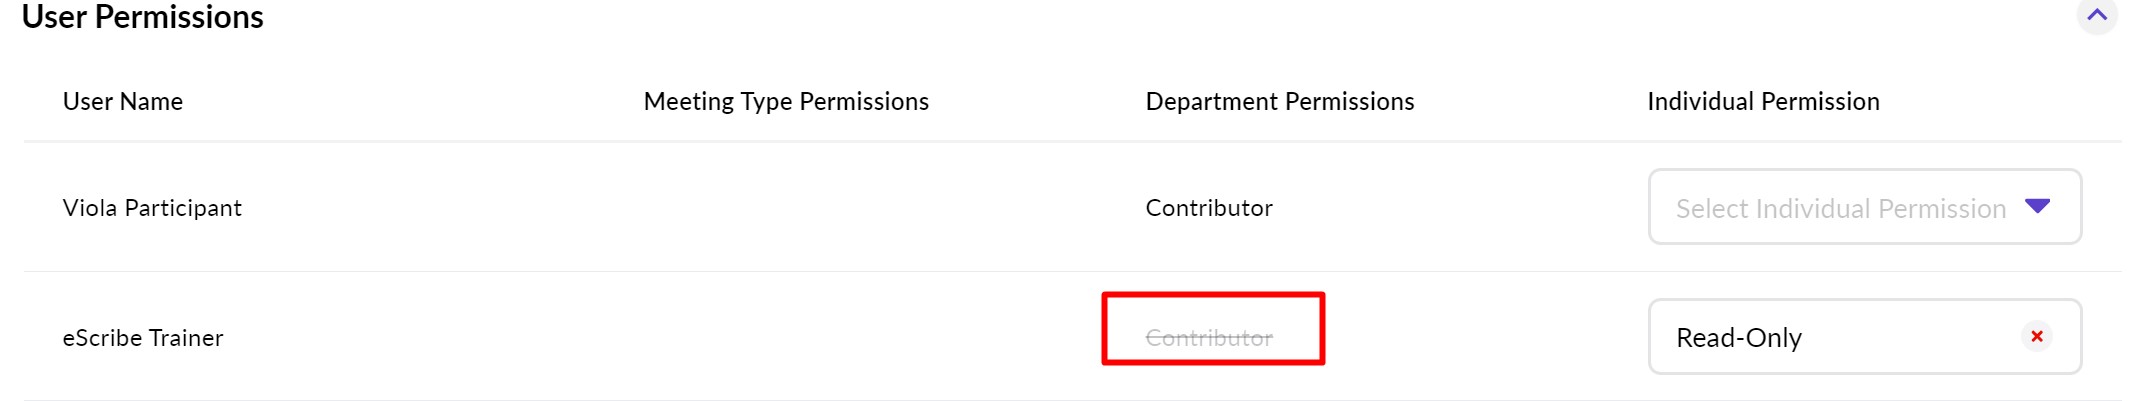Collapse the User Permissions section chevron
This screenshot has height=401, width=2146.
(2096, 15)
